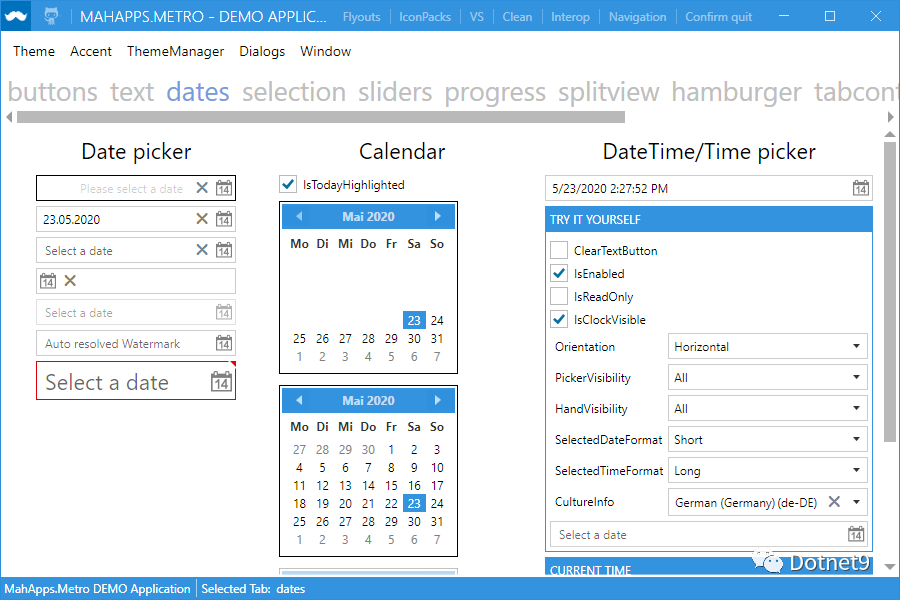Go to previous month in bottom calendar
The height and width of the screenshot is (600, 900).
[x=299, y=400]
